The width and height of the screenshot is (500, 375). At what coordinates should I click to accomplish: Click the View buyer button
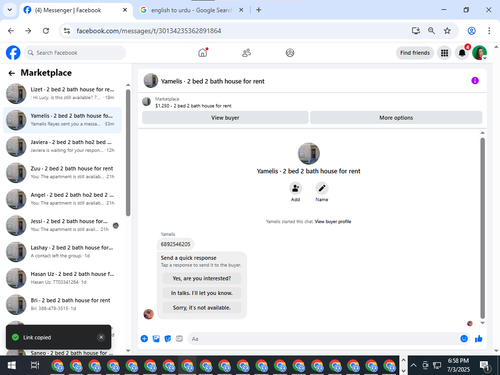(225, 118)
